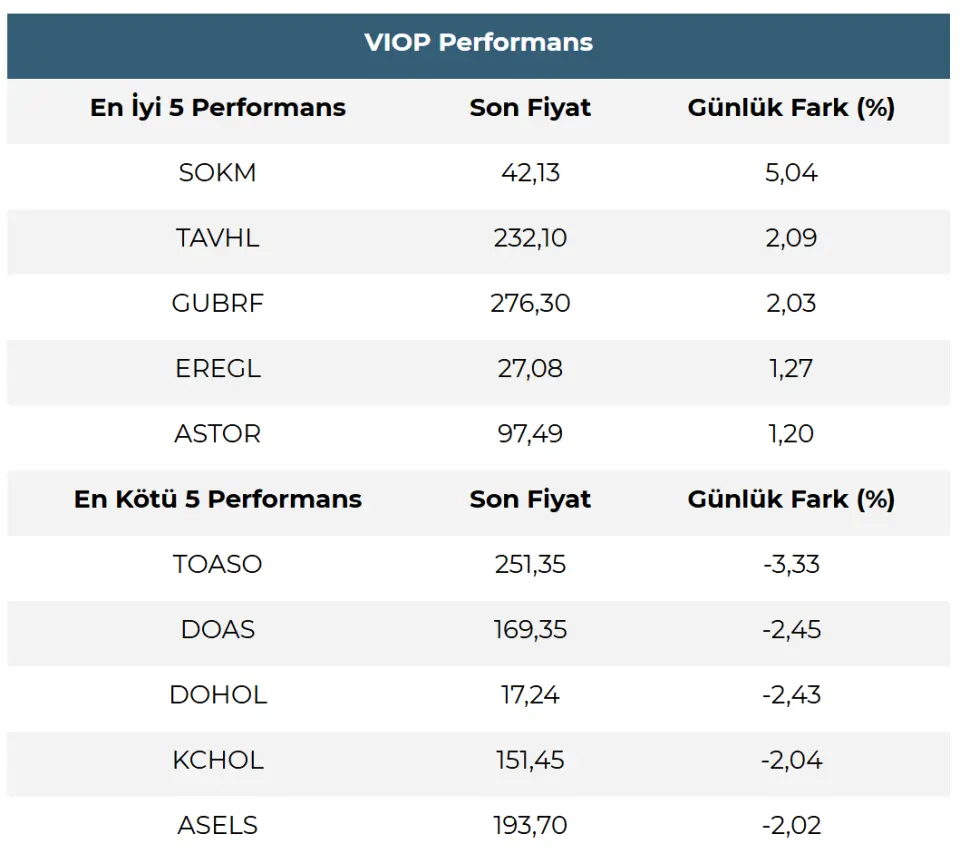Image resolution: width=960 pixels, height=863 pixels.
Task: Select the GUBRF ticker row label
Action: 218,303
